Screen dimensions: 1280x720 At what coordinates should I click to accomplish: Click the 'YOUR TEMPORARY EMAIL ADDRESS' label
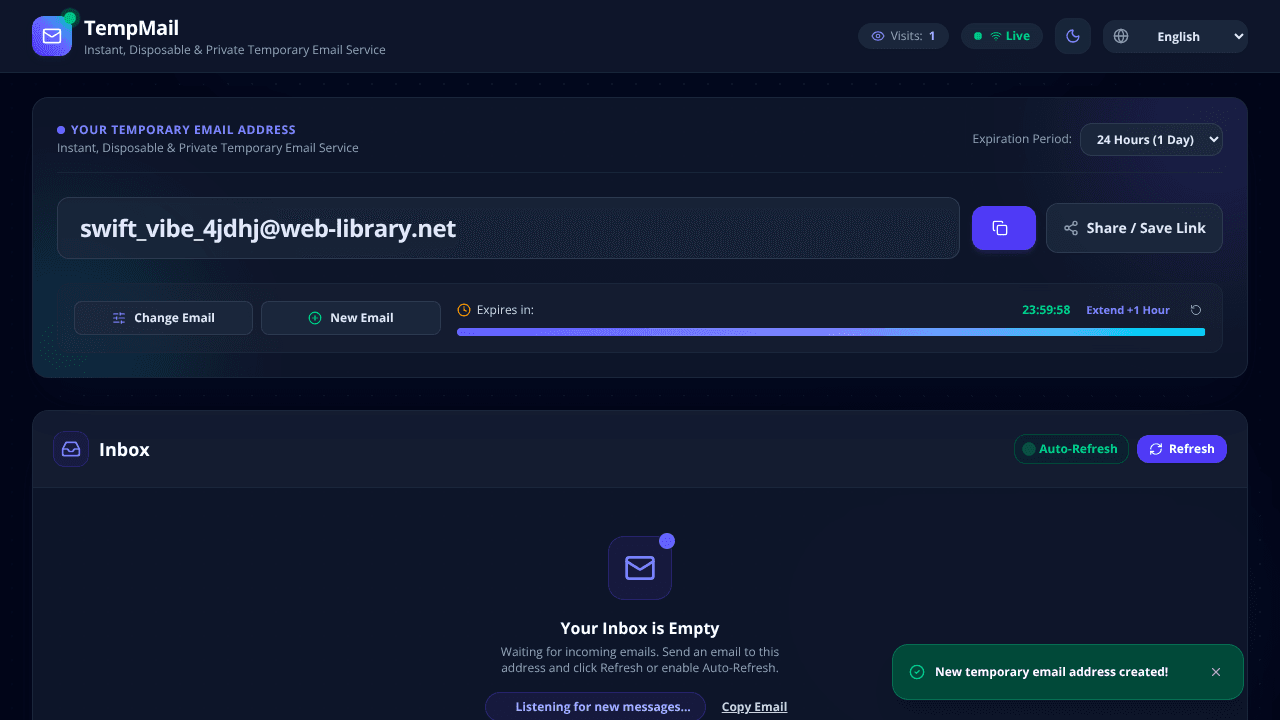pos(183,130)
